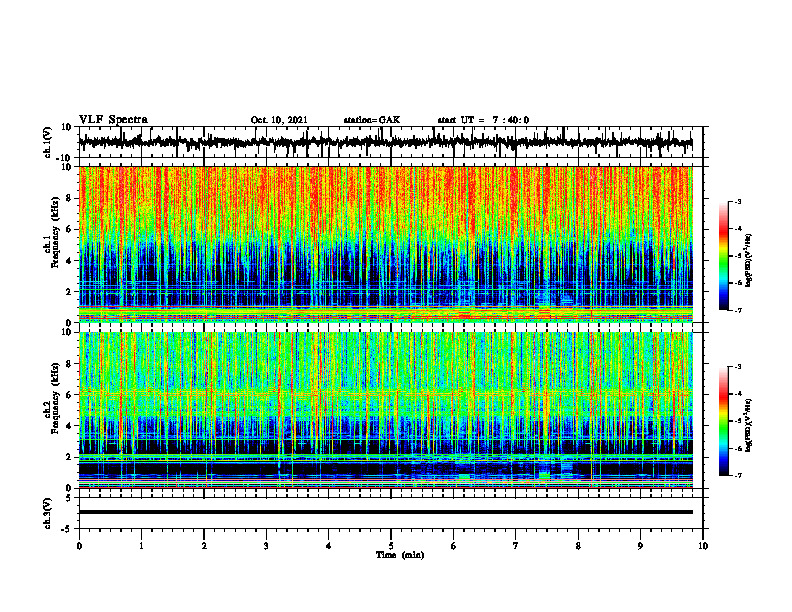Click the thick black ch.3 voltage line

(x=385, y=512)
